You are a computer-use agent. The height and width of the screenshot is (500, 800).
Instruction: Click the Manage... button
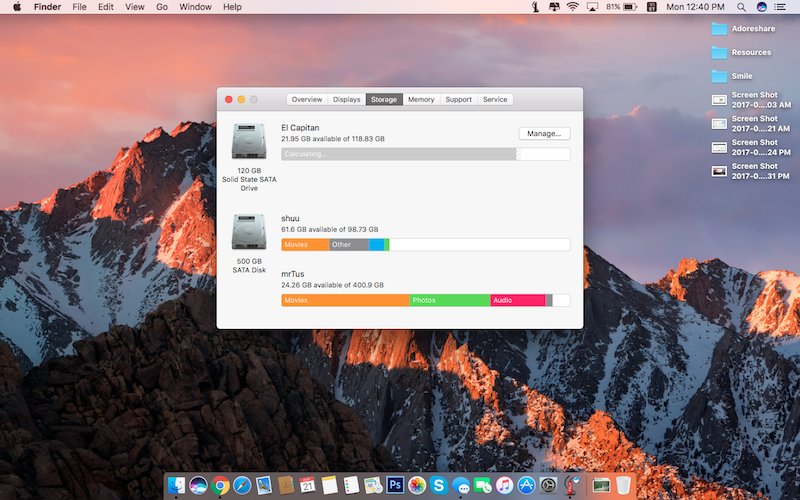pos(544,133)
